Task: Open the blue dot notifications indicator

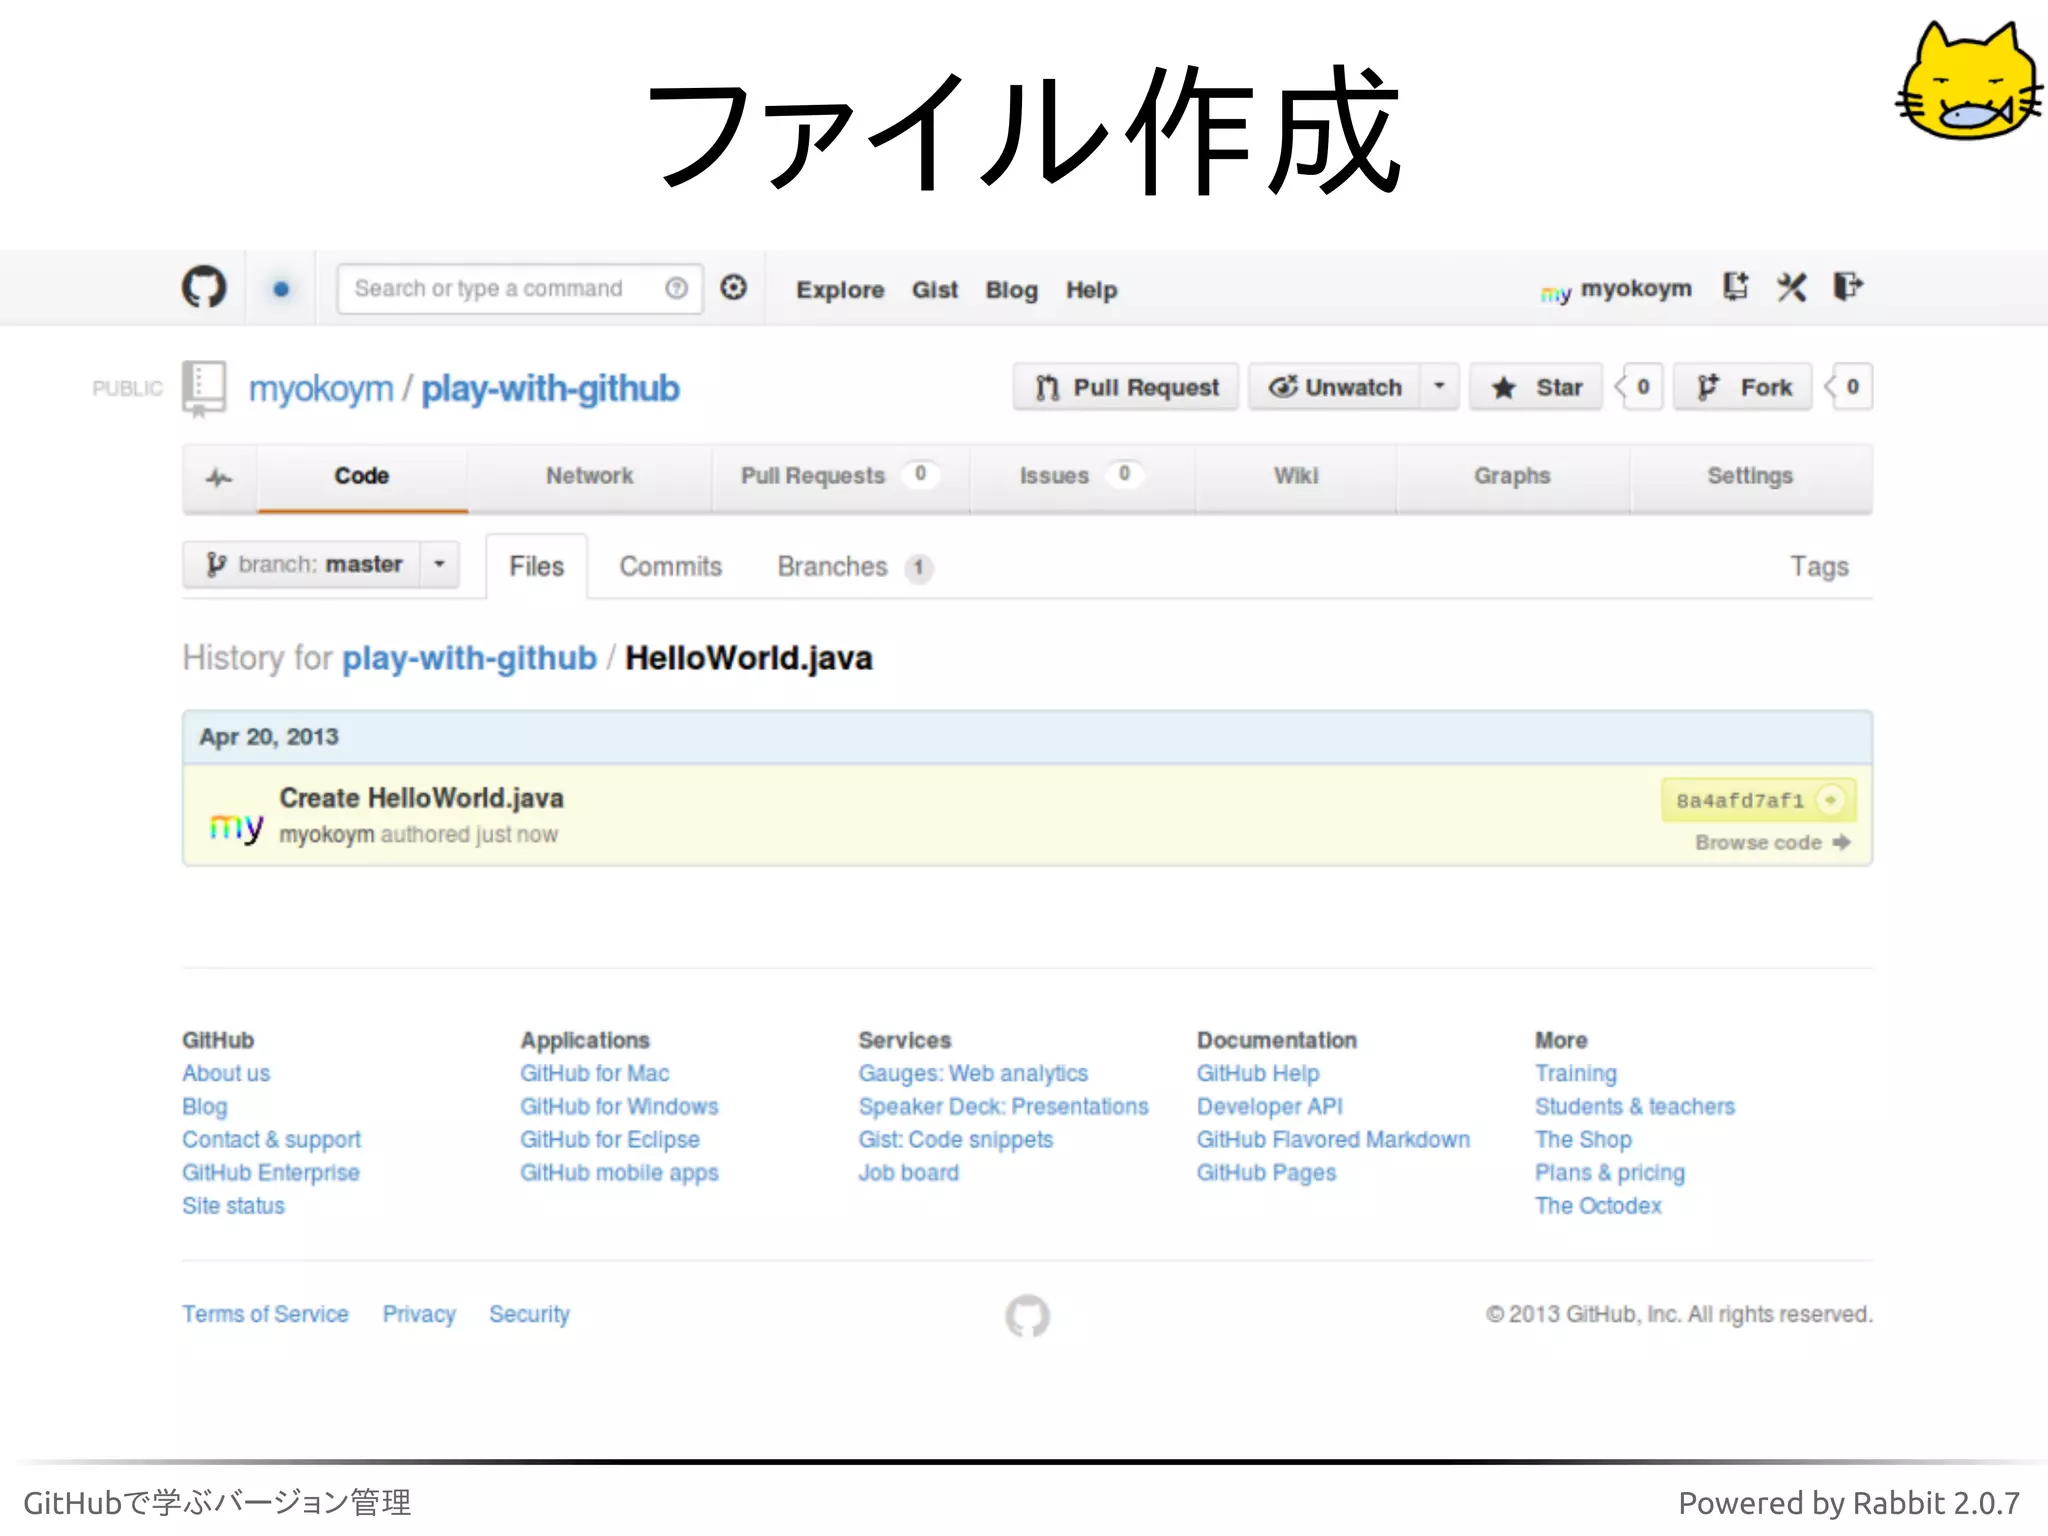Action: pos(281,289)
